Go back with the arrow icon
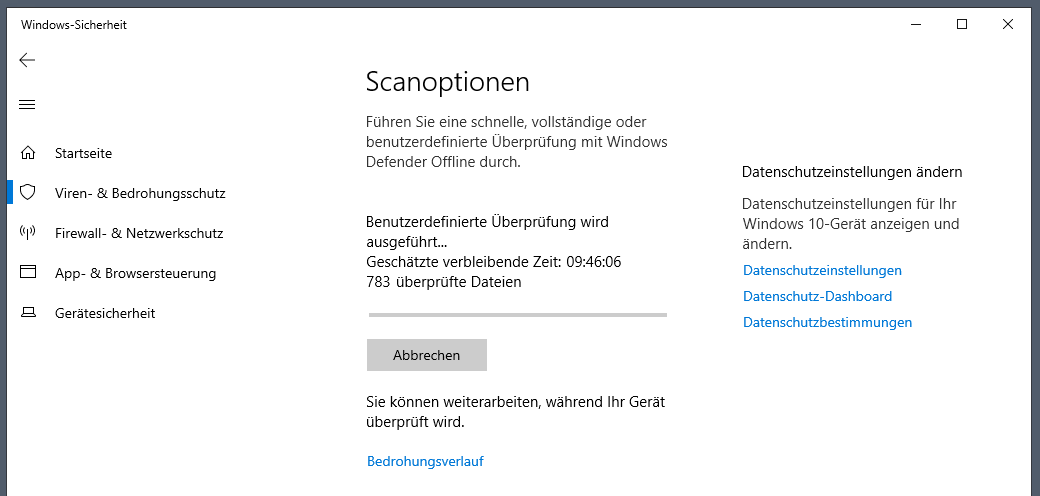This screenshot has width=1040, height=496. point(27,60)
